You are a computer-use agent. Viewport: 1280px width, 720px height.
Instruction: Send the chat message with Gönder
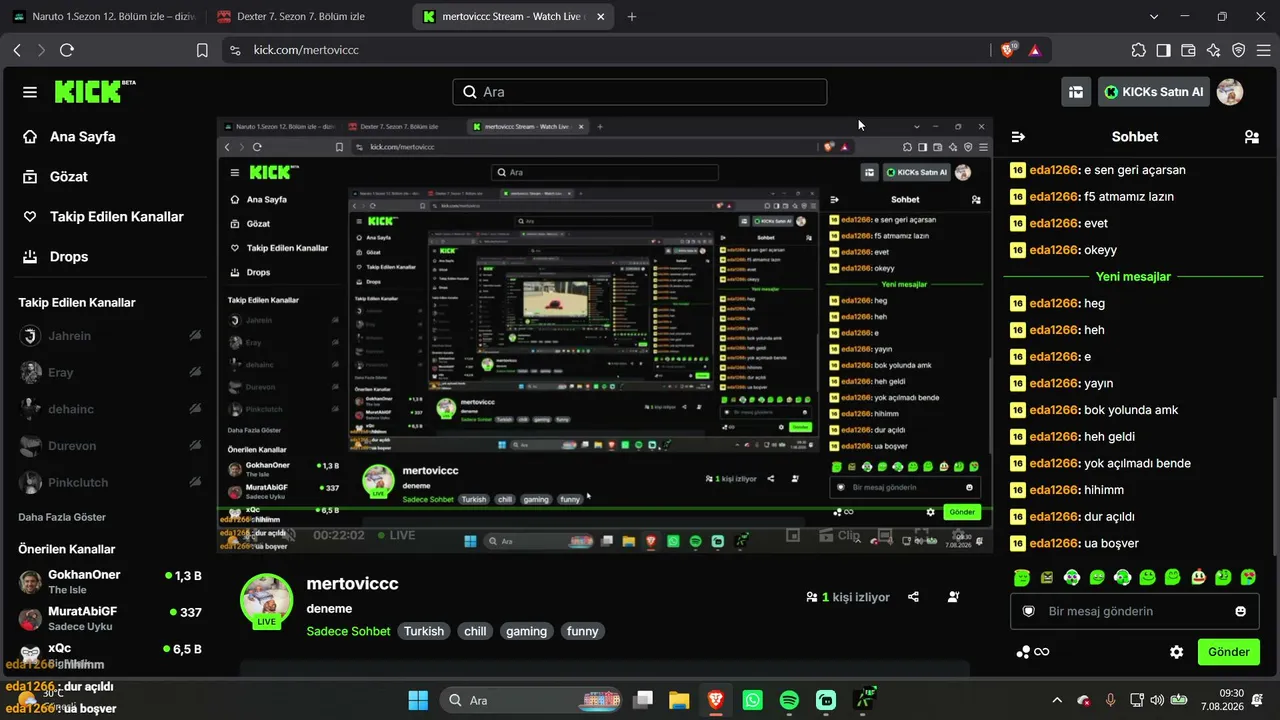click(x=1229, y=652)
